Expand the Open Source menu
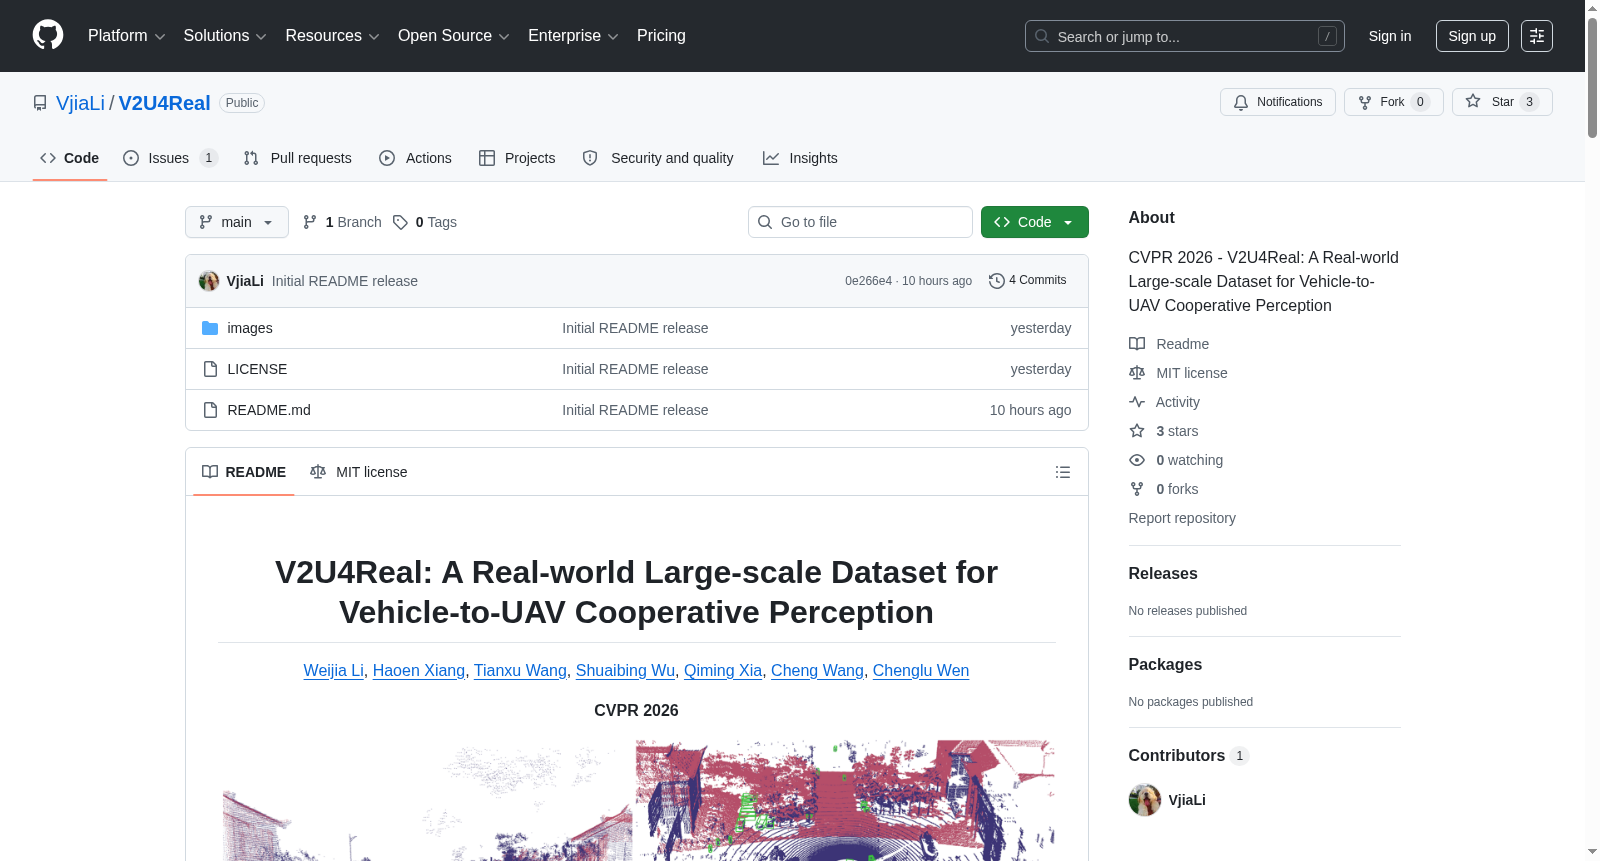The width and height of the screenshot is (1600, 861). coord(454,36)
